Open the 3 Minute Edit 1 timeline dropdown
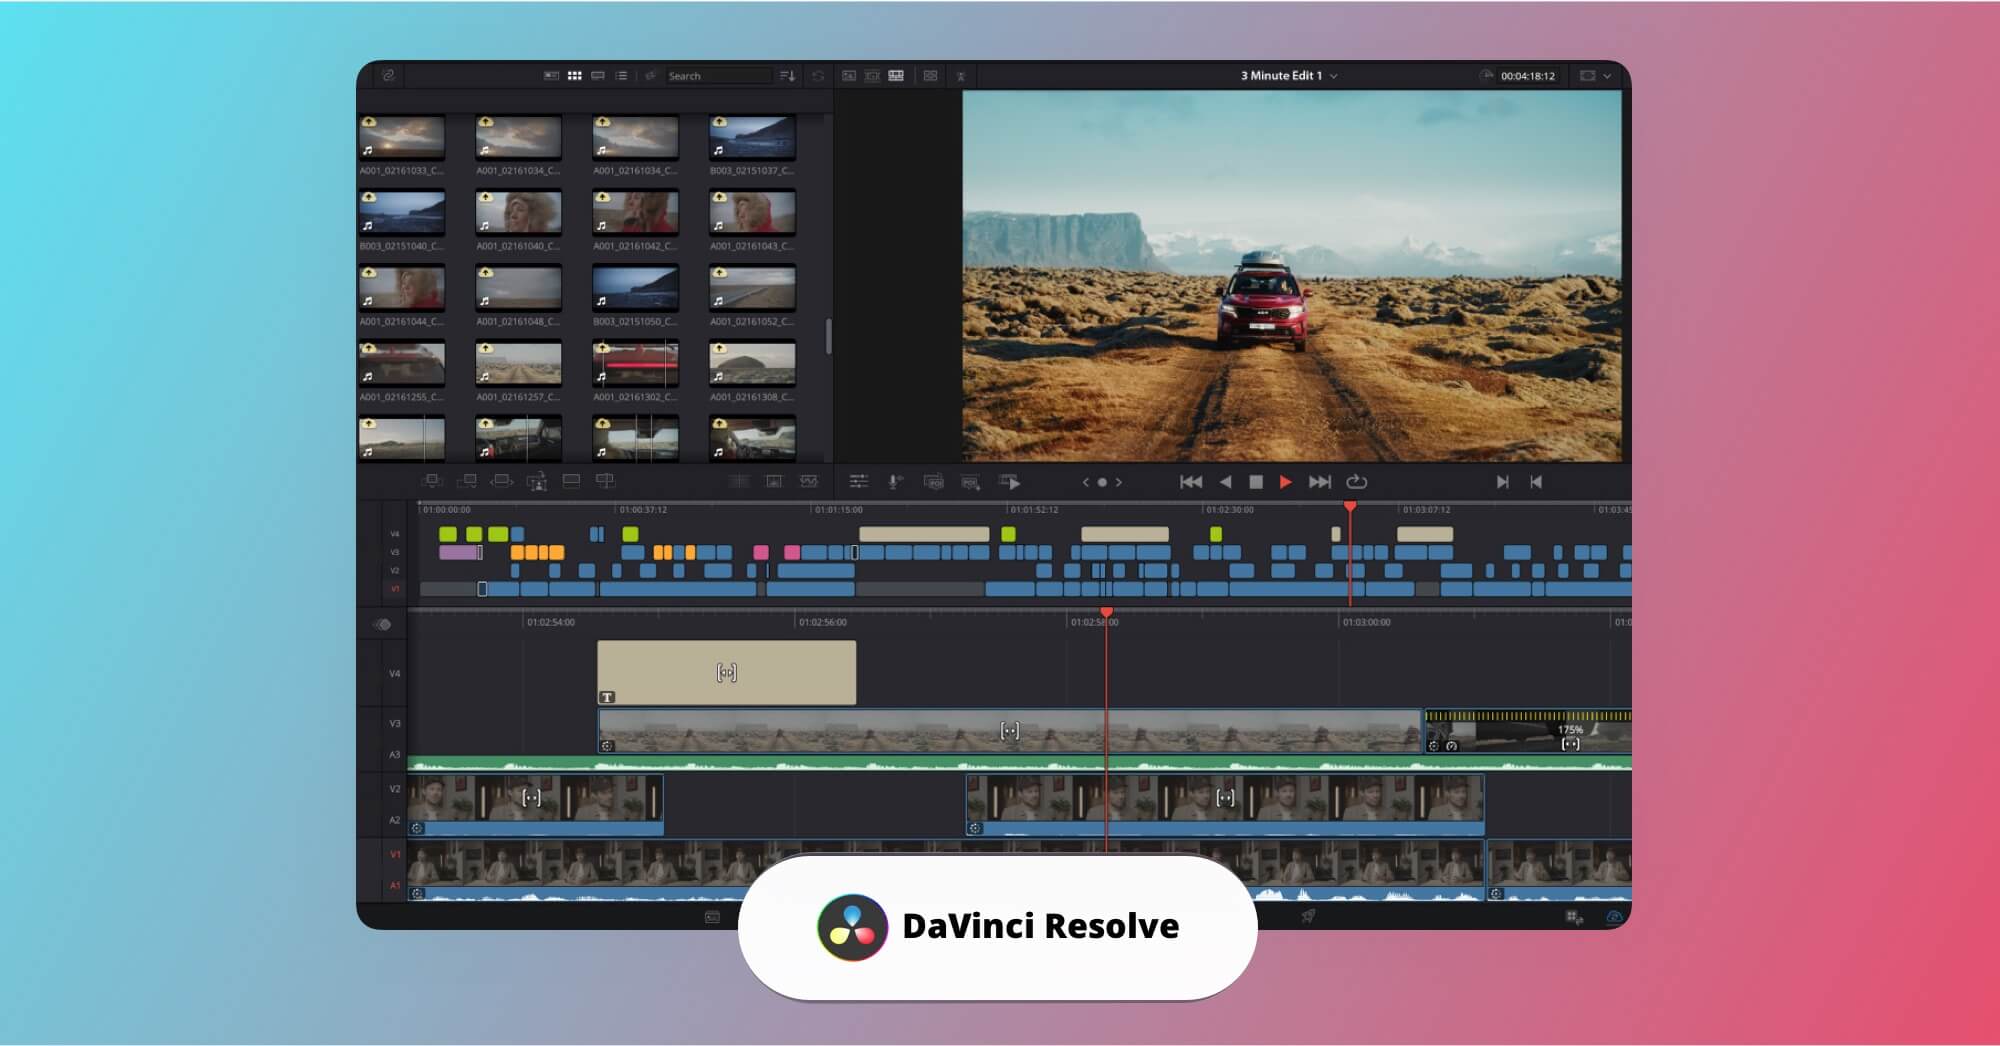 tap(1333, 75)
